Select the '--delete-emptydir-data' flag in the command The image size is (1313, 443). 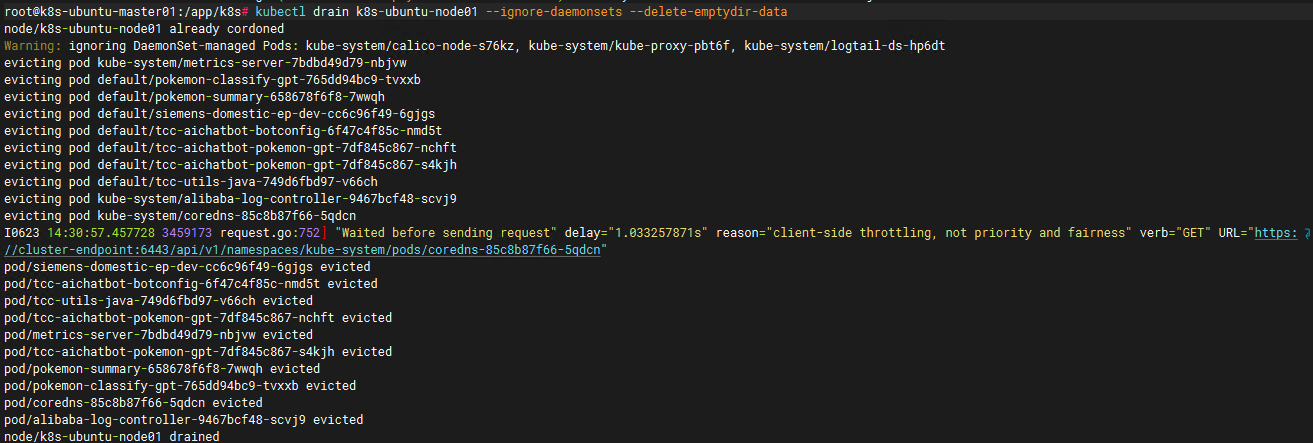tap(707, 11)
